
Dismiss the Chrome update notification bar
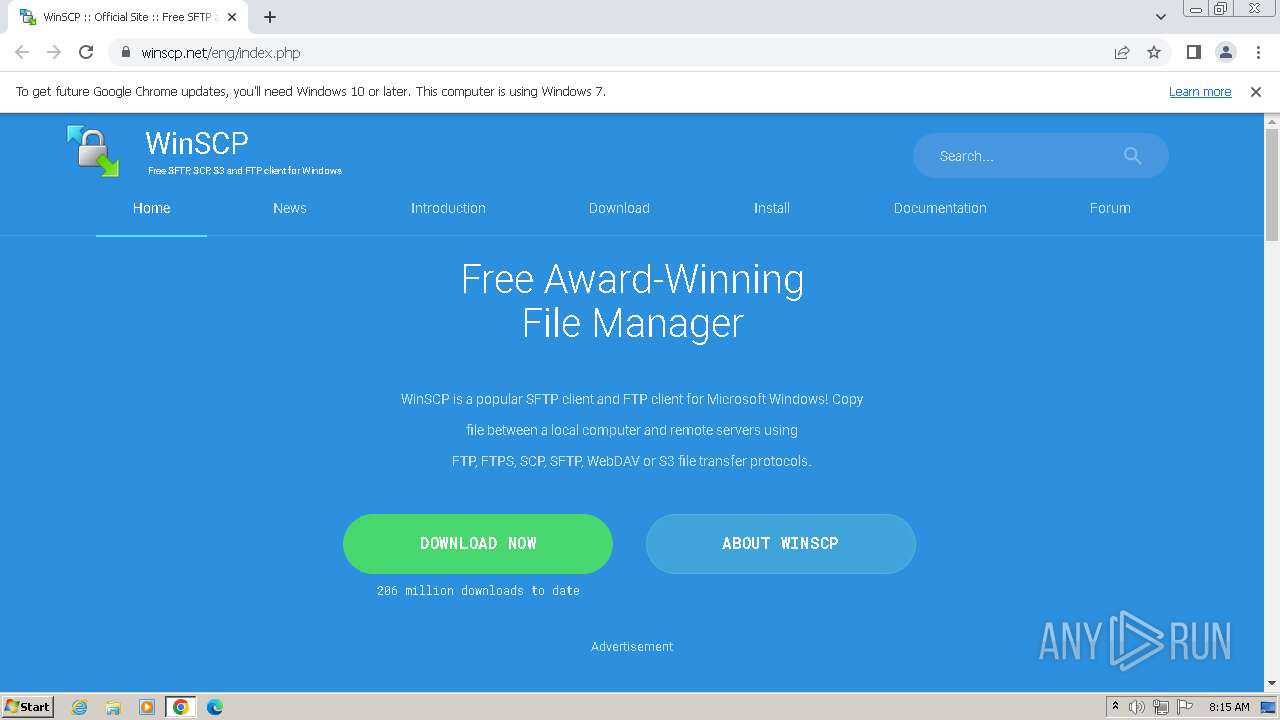[1256, 92]
